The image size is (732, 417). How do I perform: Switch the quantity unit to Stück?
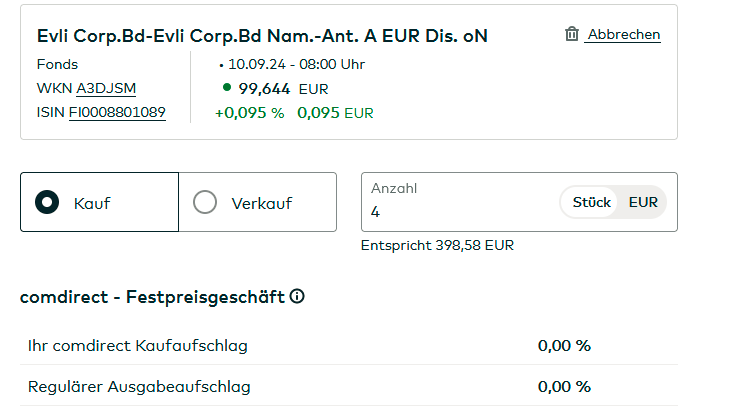[591, 202]
